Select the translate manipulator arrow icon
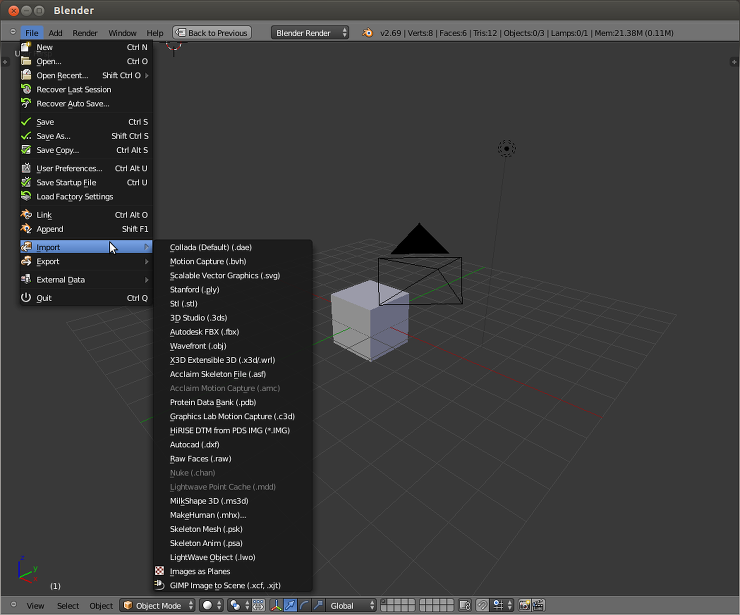Screen dimensions: 740x615 point(290,606)
